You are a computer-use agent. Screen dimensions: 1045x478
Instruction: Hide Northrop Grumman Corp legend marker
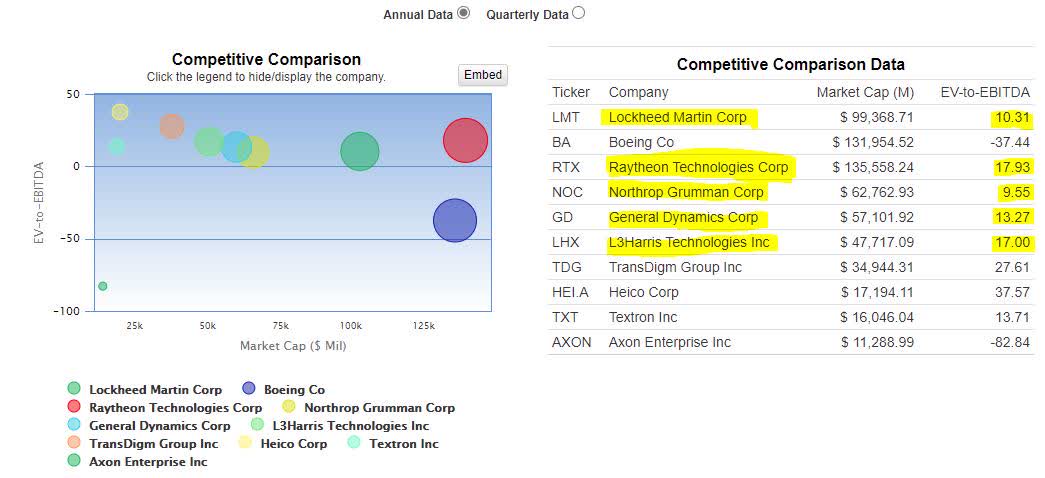289,407
